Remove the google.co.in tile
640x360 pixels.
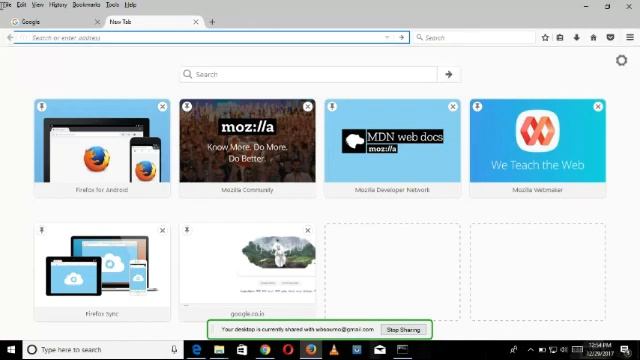(308, 230)
